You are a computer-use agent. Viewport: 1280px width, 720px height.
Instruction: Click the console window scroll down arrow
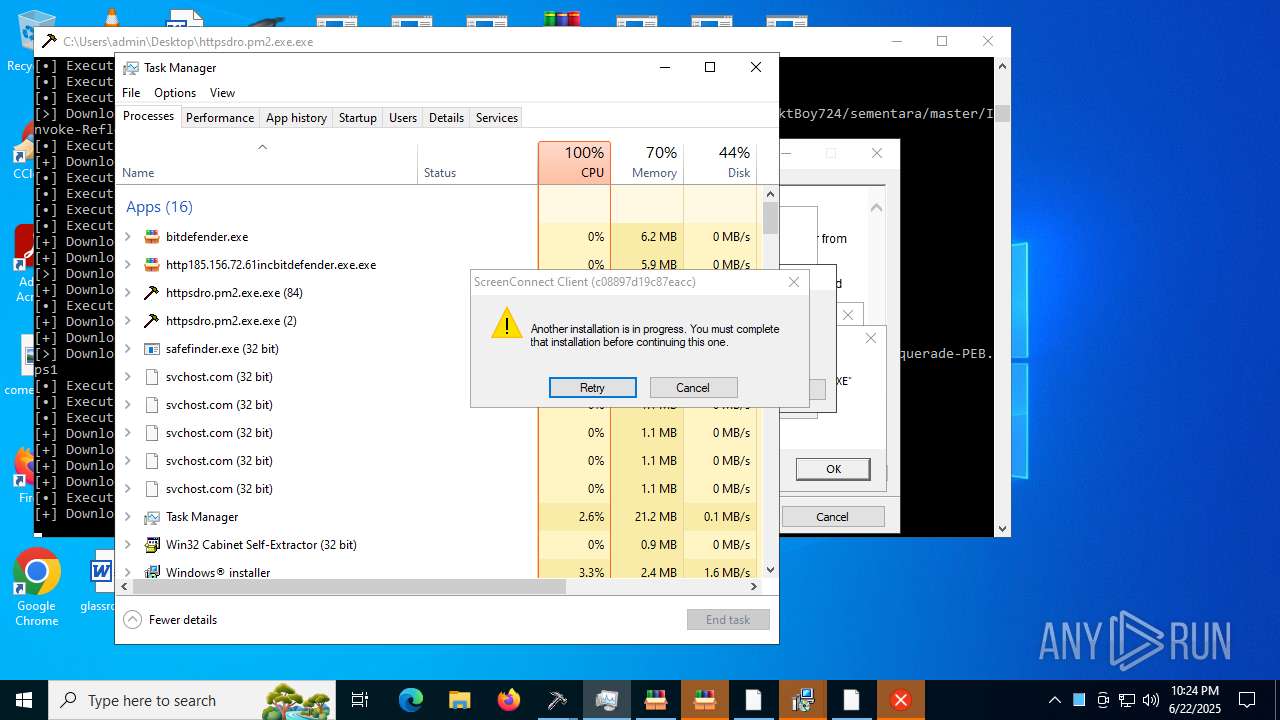1002,528
